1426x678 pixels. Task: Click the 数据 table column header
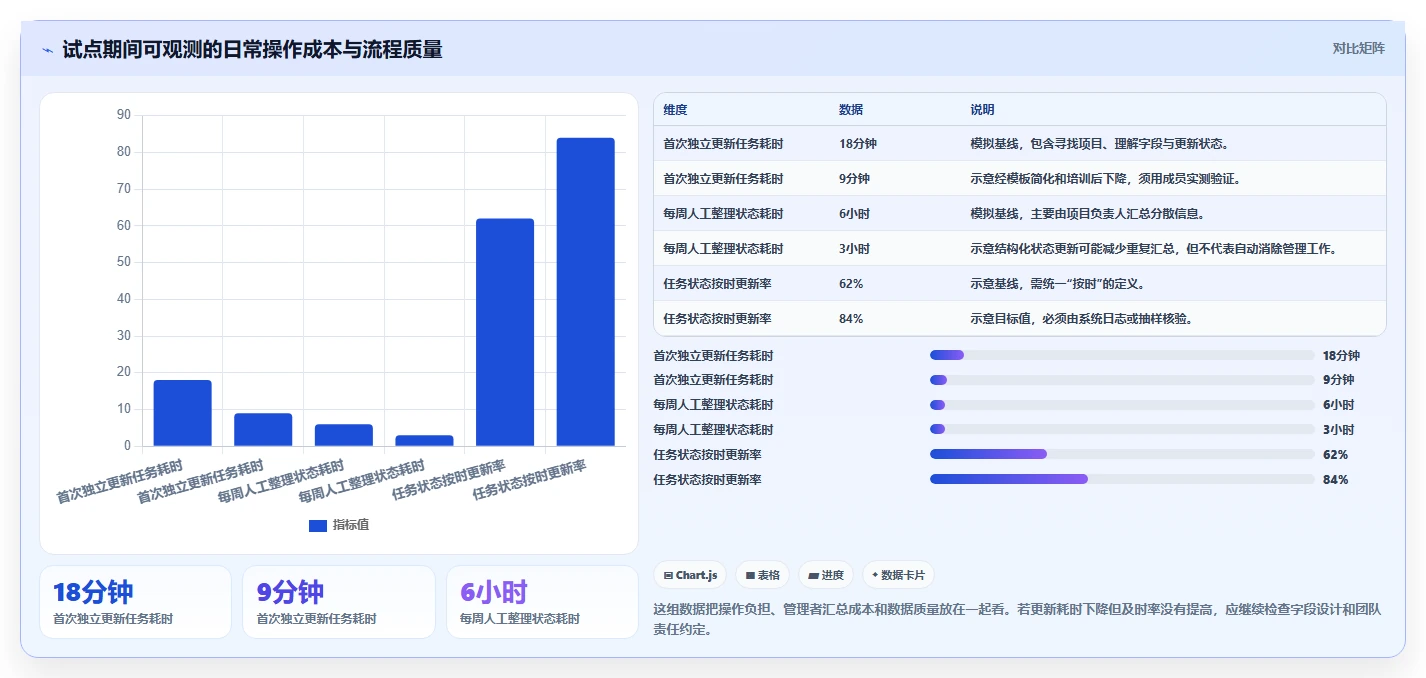coord(851,110)
